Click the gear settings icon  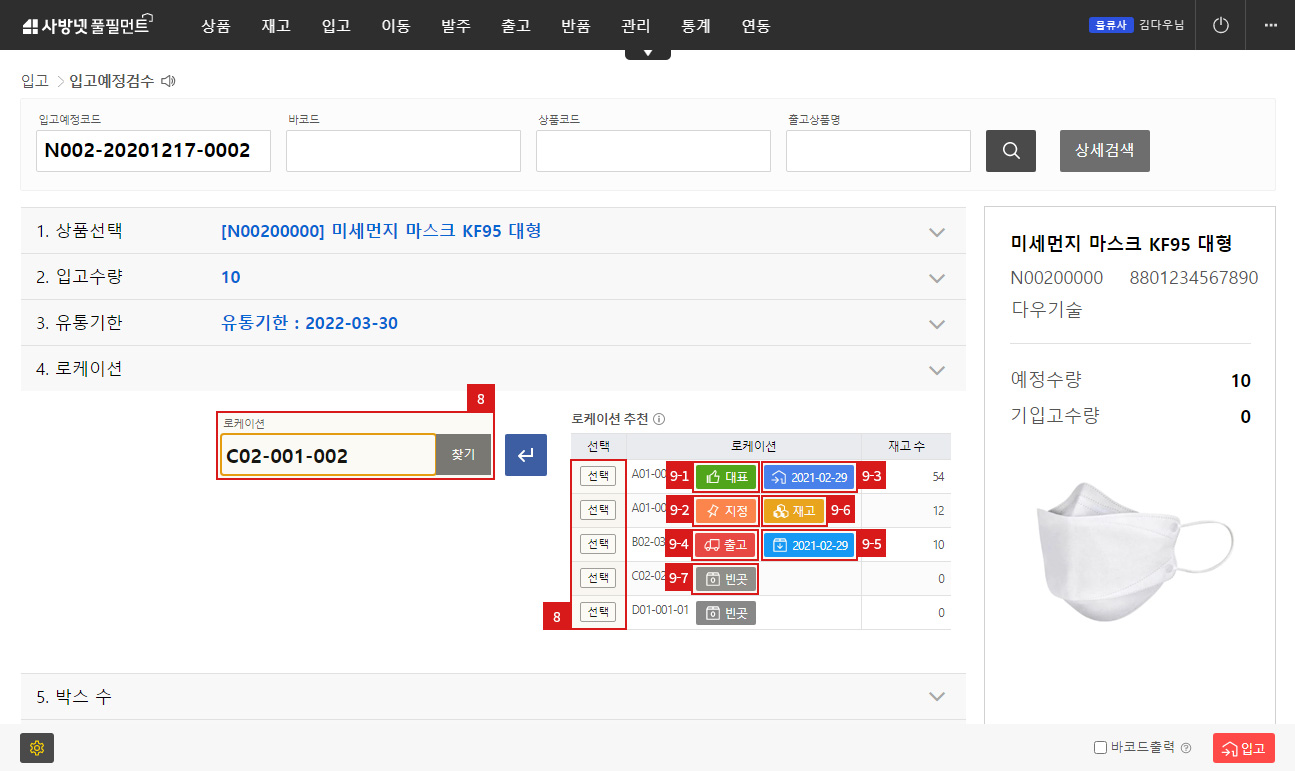click(37, 748)
